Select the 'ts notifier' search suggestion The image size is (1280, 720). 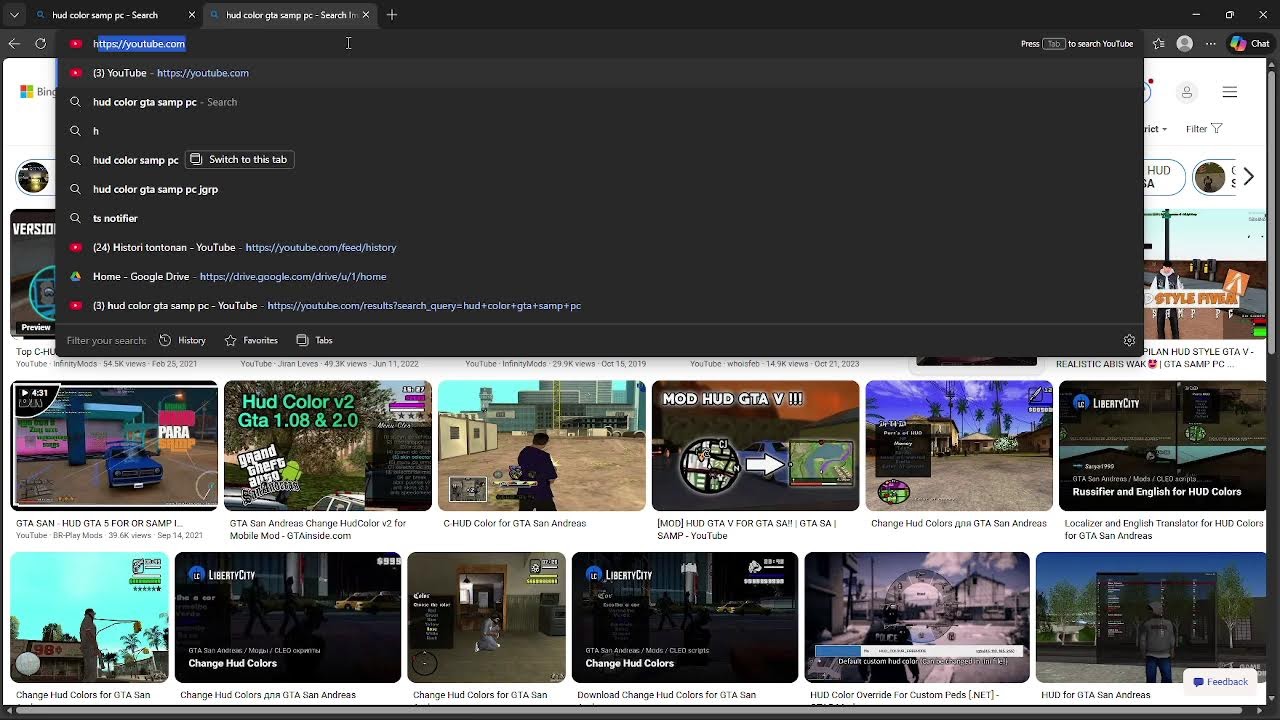coord(600,218)
